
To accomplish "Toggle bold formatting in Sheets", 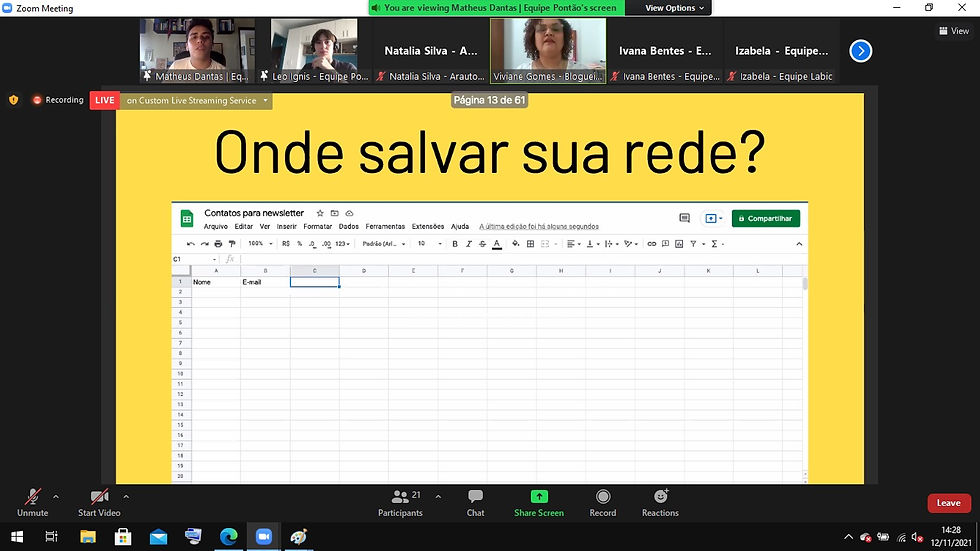I will point(455,244).
